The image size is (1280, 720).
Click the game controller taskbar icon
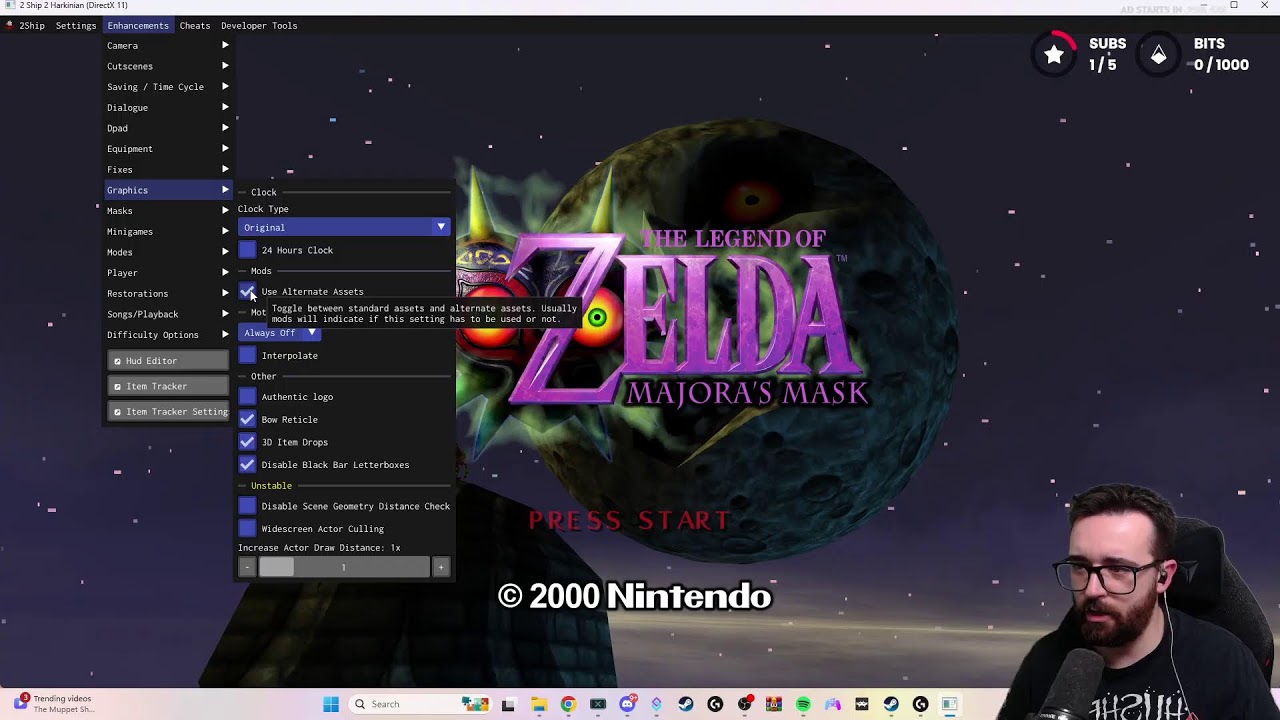click(833, 704)
